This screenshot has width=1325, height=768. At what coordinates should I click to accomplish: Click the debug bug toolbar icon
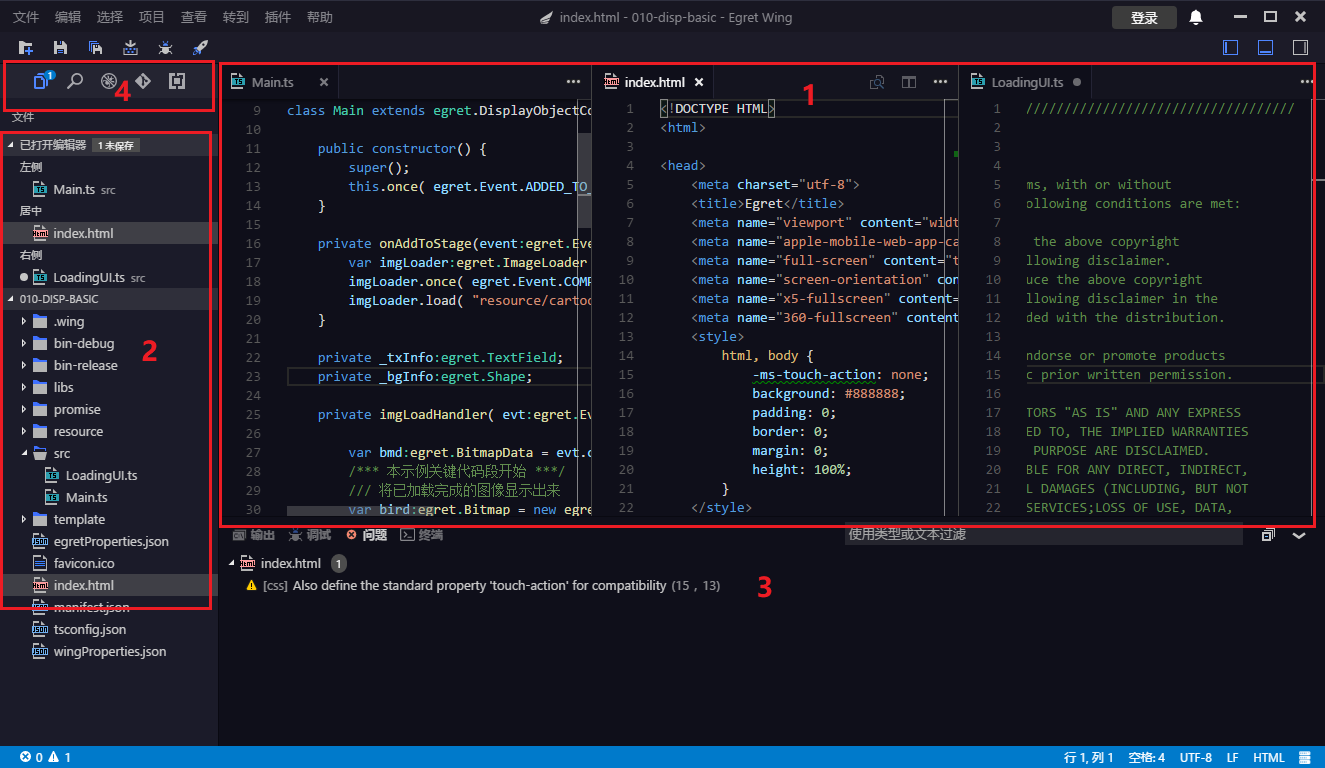(165, 47)
